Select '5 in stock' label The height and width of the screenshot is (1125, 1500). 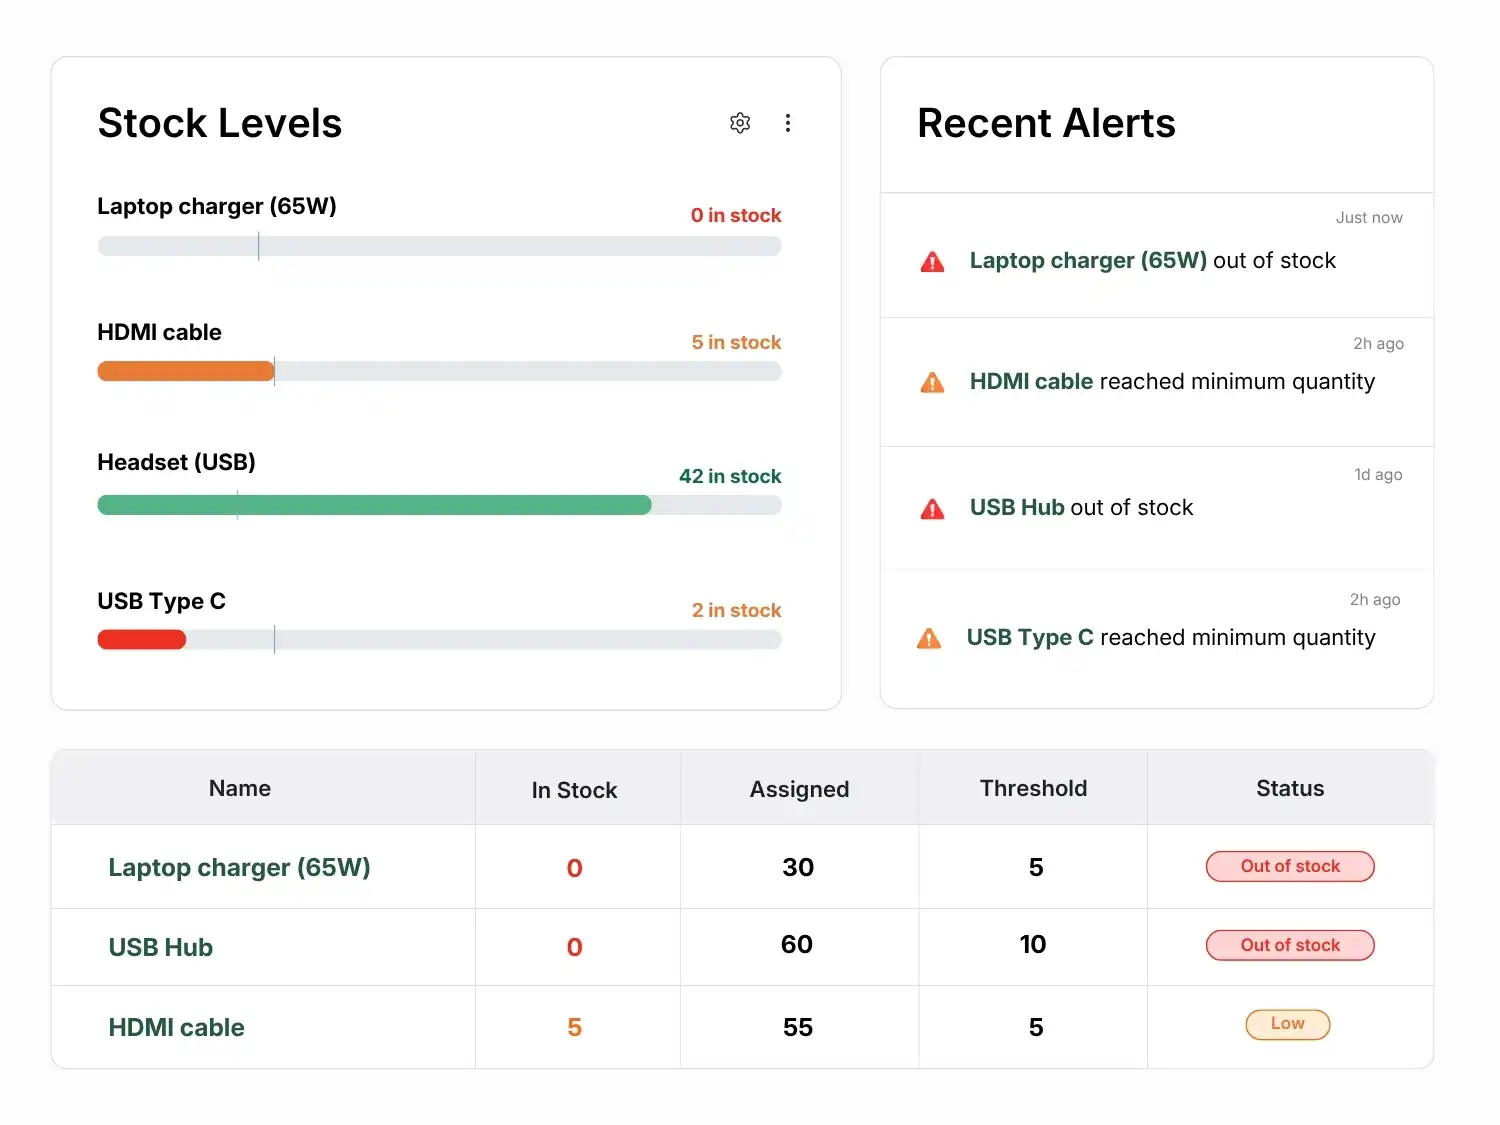(736, 342)
